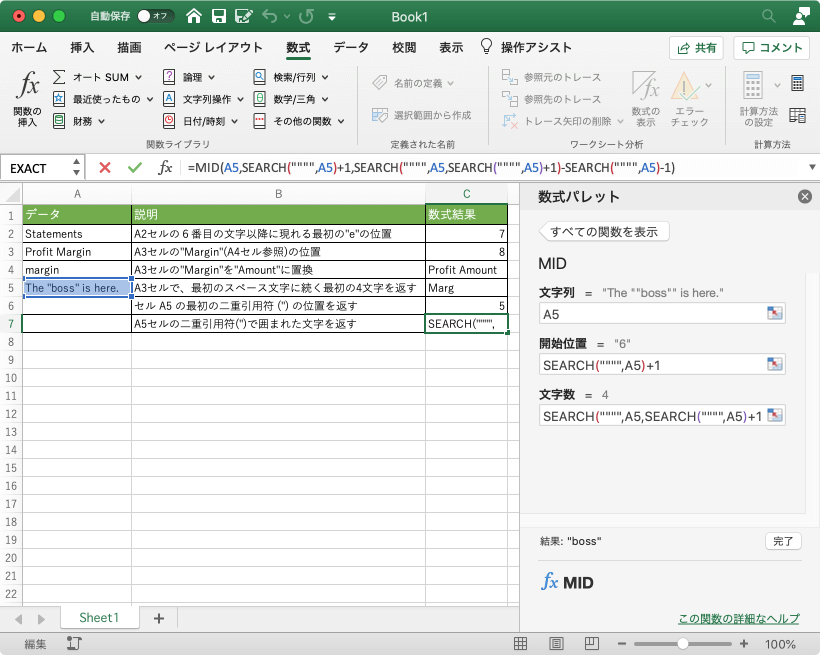Select the Sheet1 tab
The height and width of the screenshot is (655, 820).
point(99,618)
